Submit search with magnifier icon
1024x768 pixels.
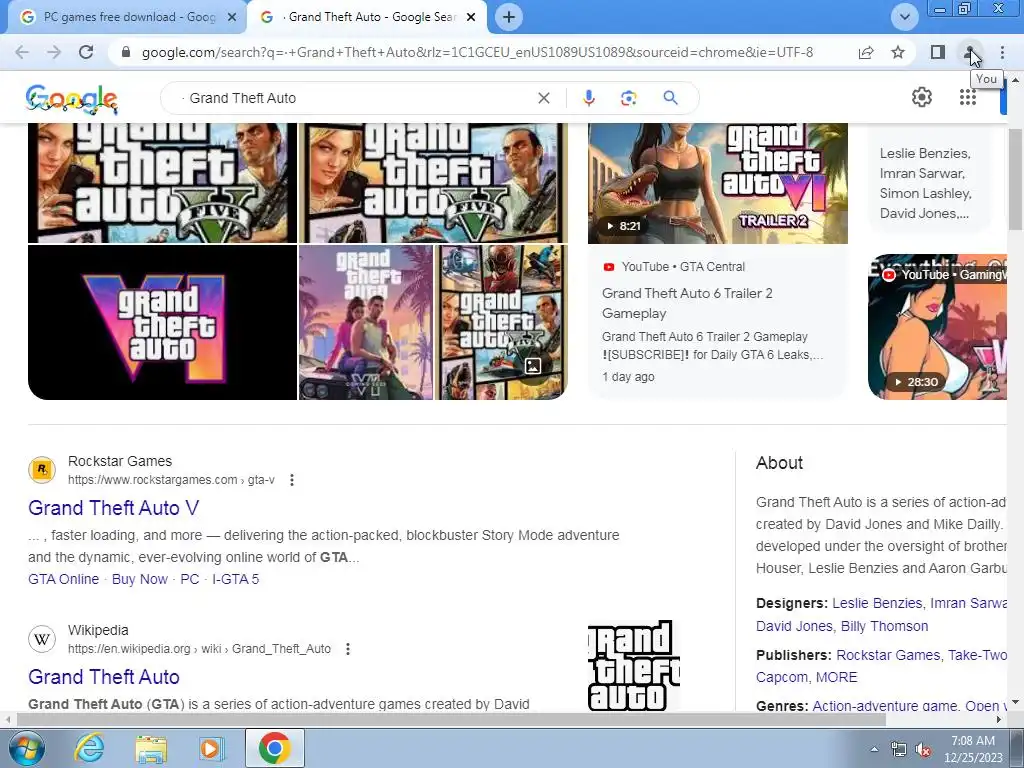coord(670,98)
